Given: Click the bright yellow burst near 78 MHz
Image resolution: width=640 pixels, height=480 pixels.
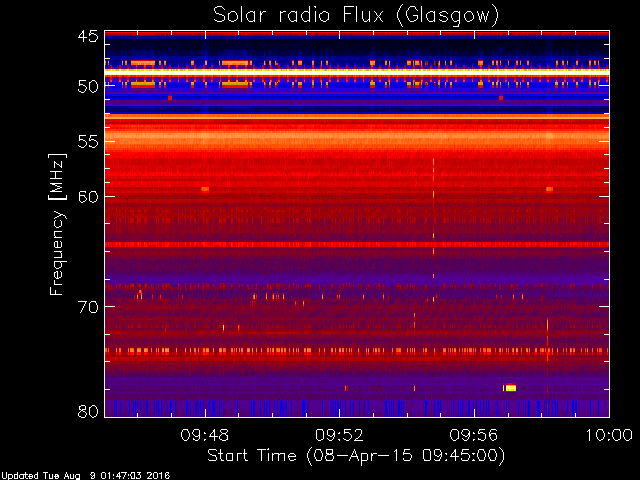Looking at the screenshot, I should 510,388.
